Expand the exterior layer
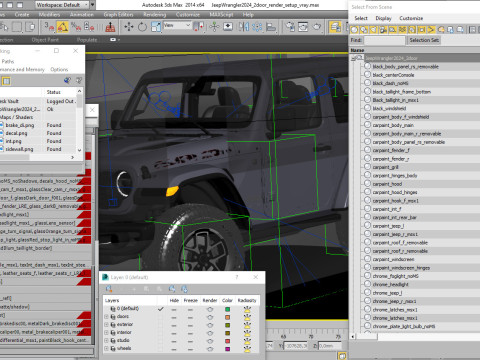This screenshot has width=480, height=360. point(107,324)
